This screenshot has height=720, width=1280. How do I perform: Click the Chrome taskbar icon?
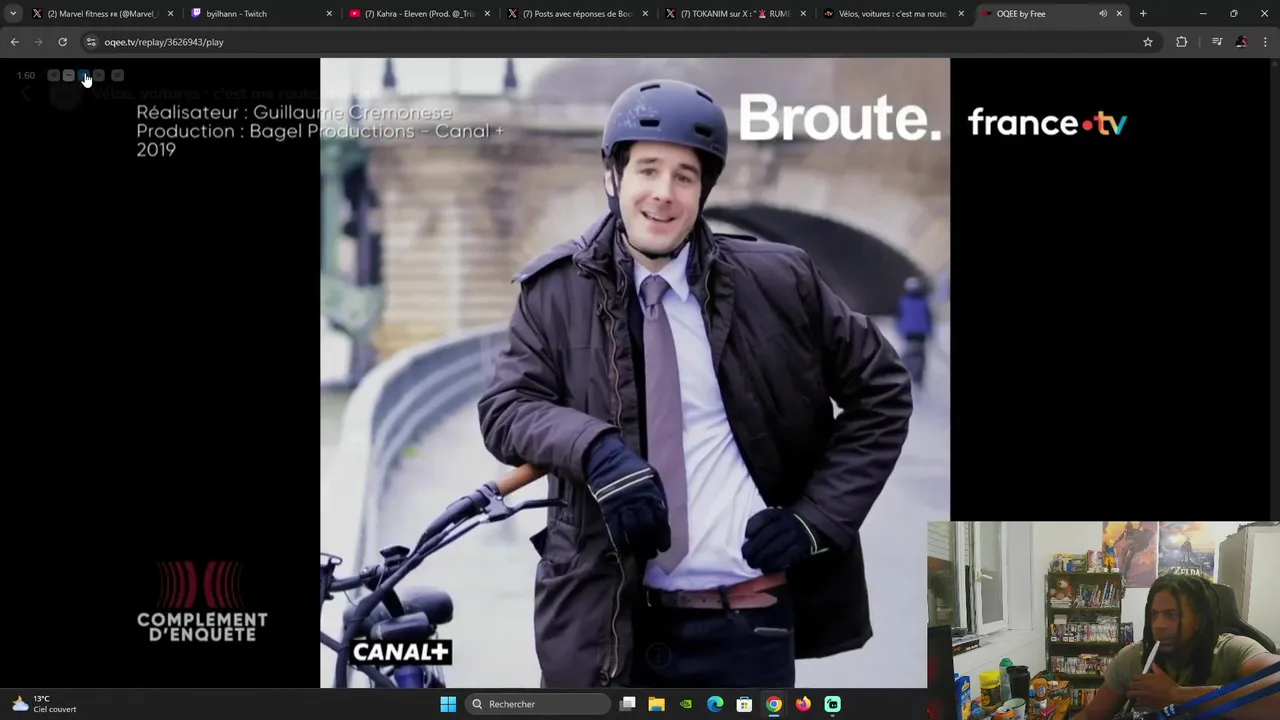click(x=774, y=704)
